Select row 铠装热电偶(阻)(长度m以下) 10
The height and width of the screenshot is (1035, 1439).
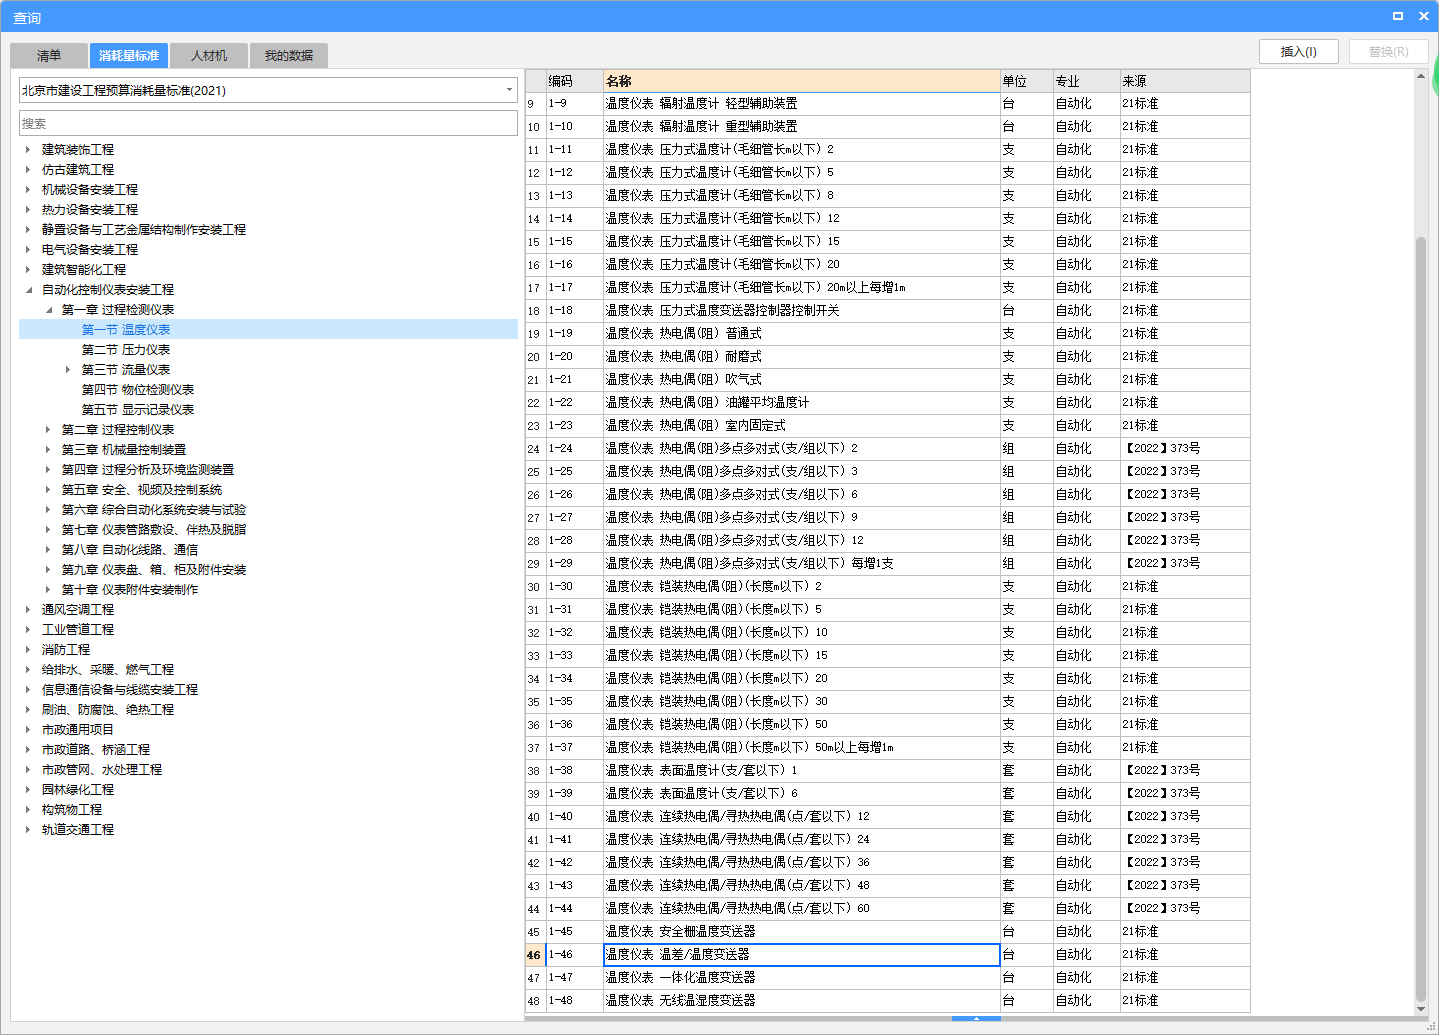click(x=802, y=633)
